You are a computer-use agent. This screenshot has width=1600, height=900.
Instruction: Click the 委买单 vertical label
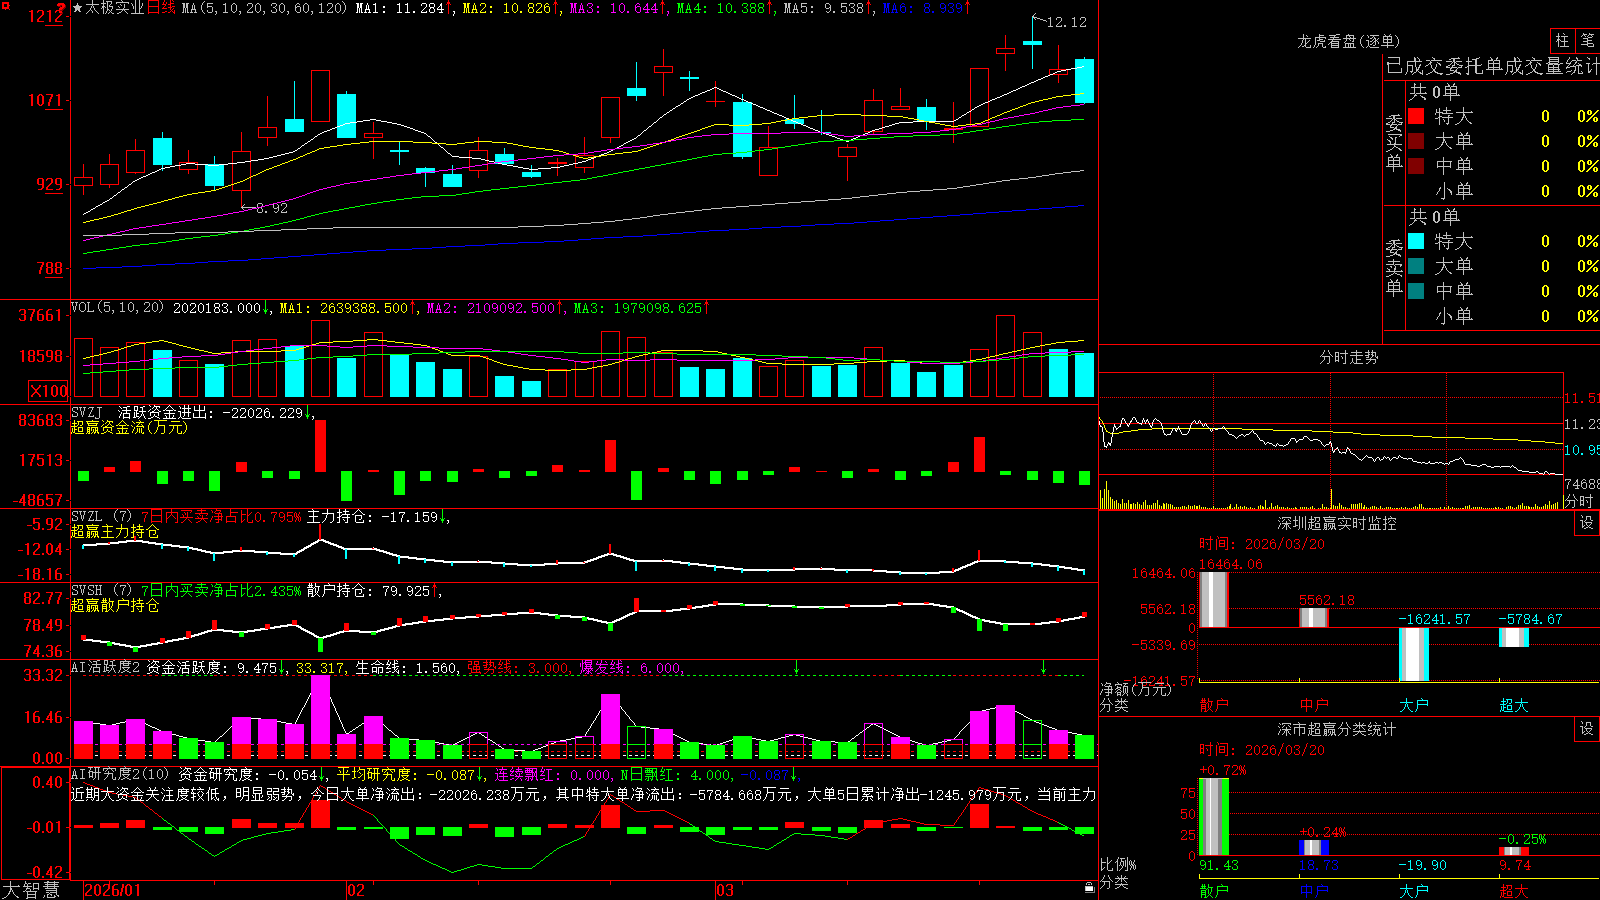(x=1394, y=142)
